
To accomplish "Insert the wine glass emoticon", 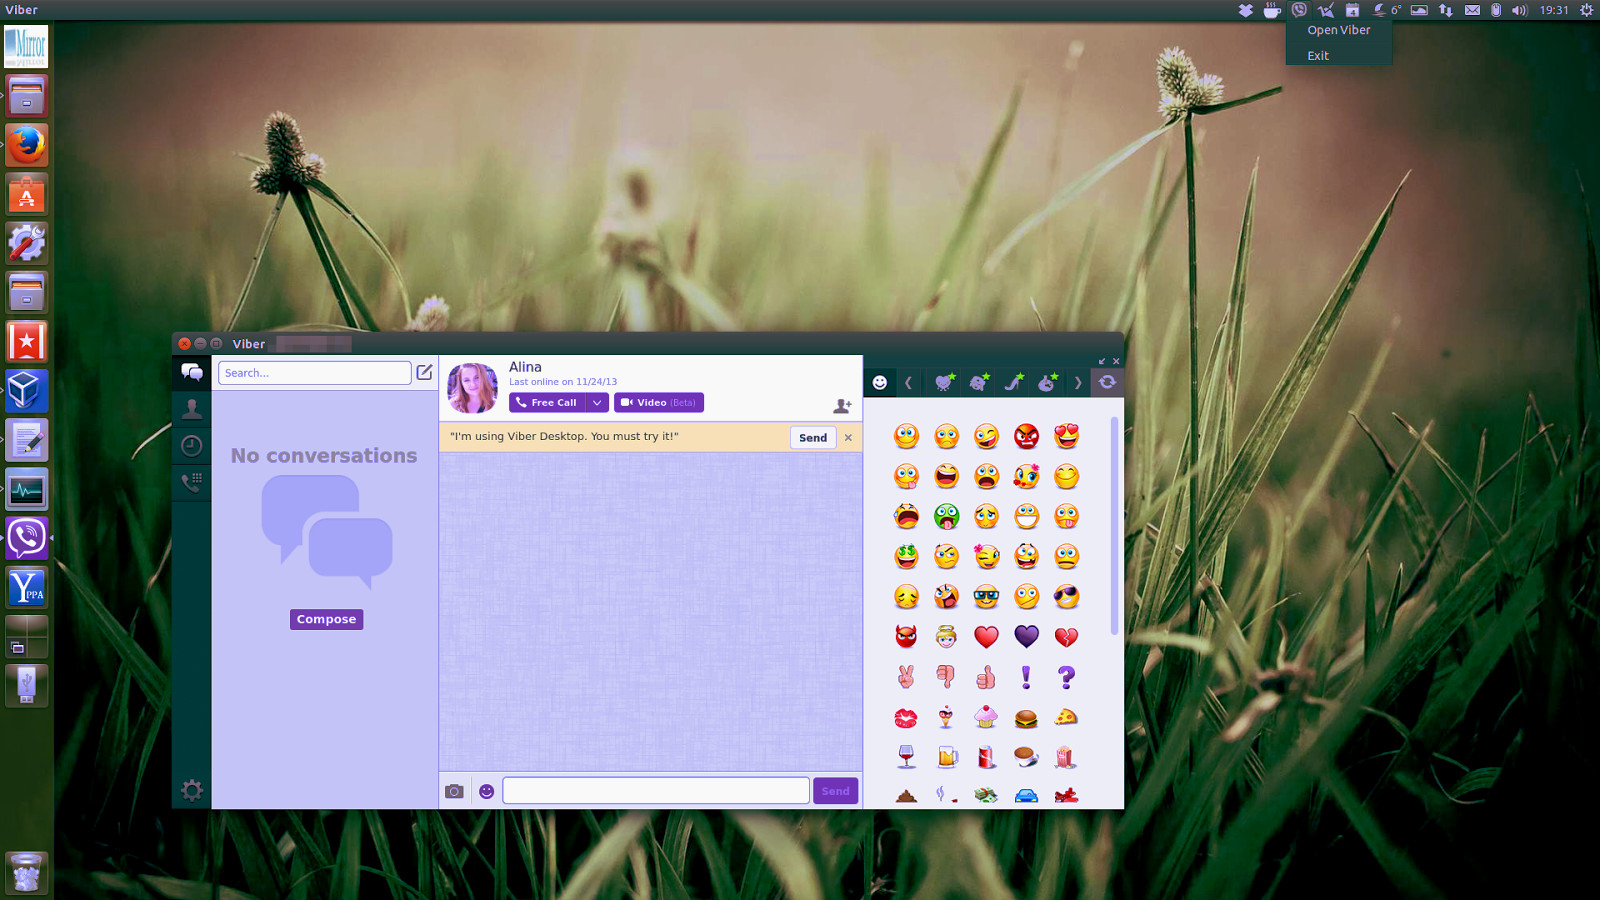I will (x=906, y=757).
